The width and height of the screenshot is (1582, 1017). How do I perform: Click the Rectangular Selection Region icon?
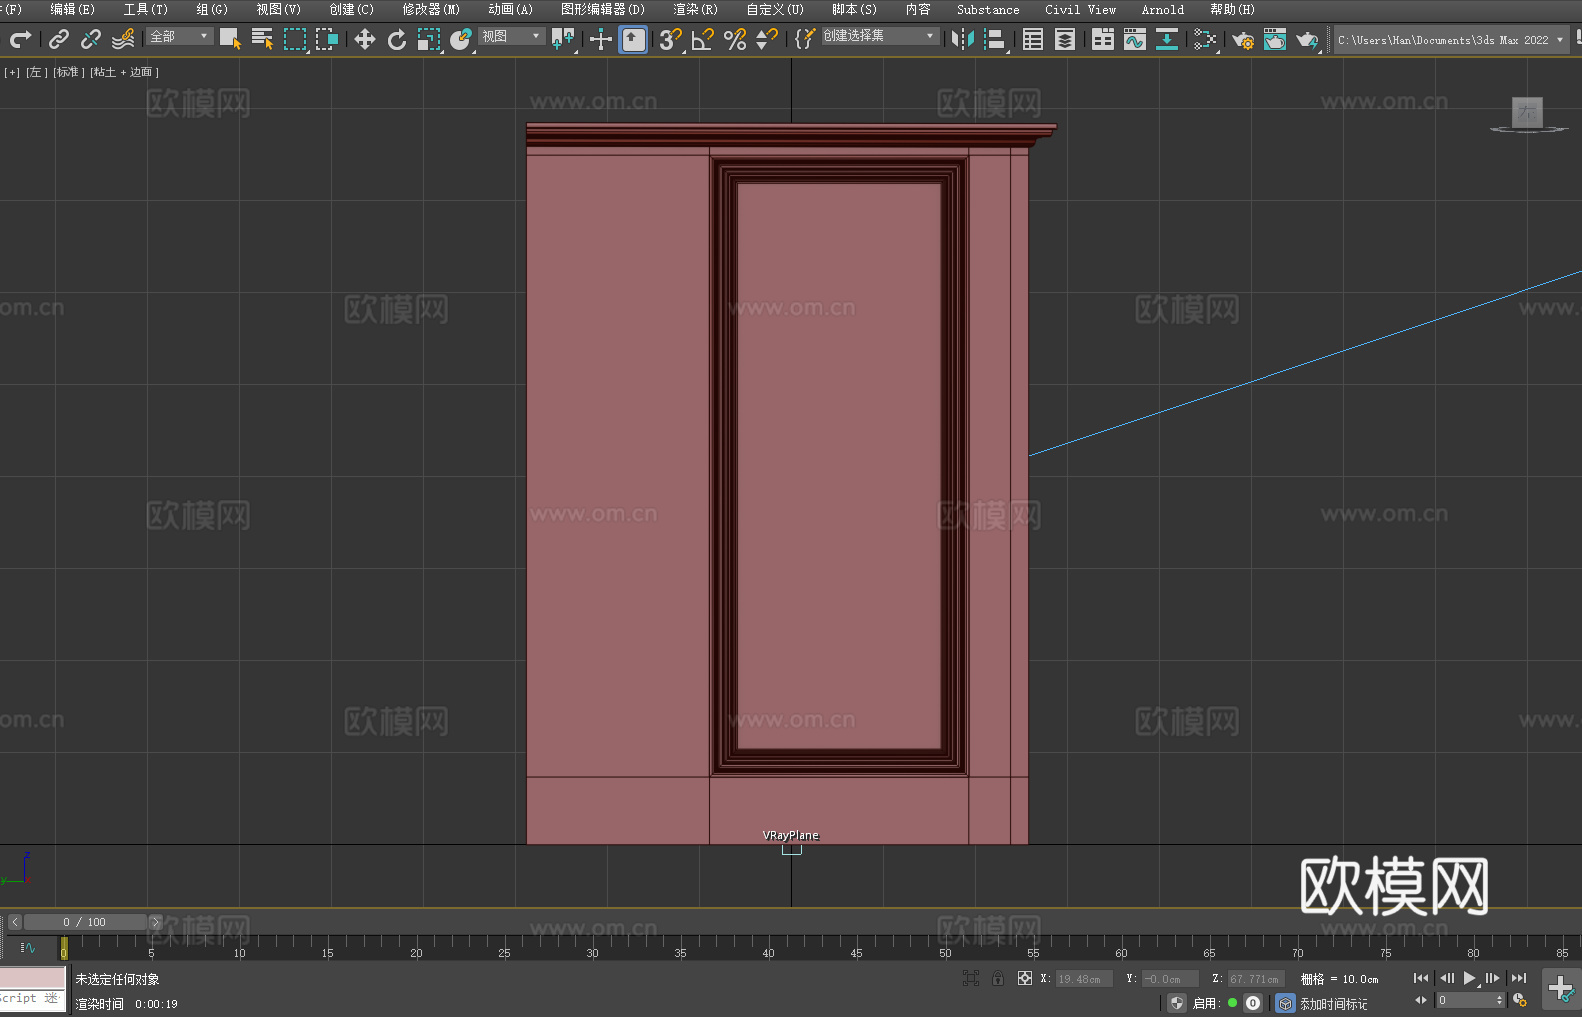click(x=295, y=39)
